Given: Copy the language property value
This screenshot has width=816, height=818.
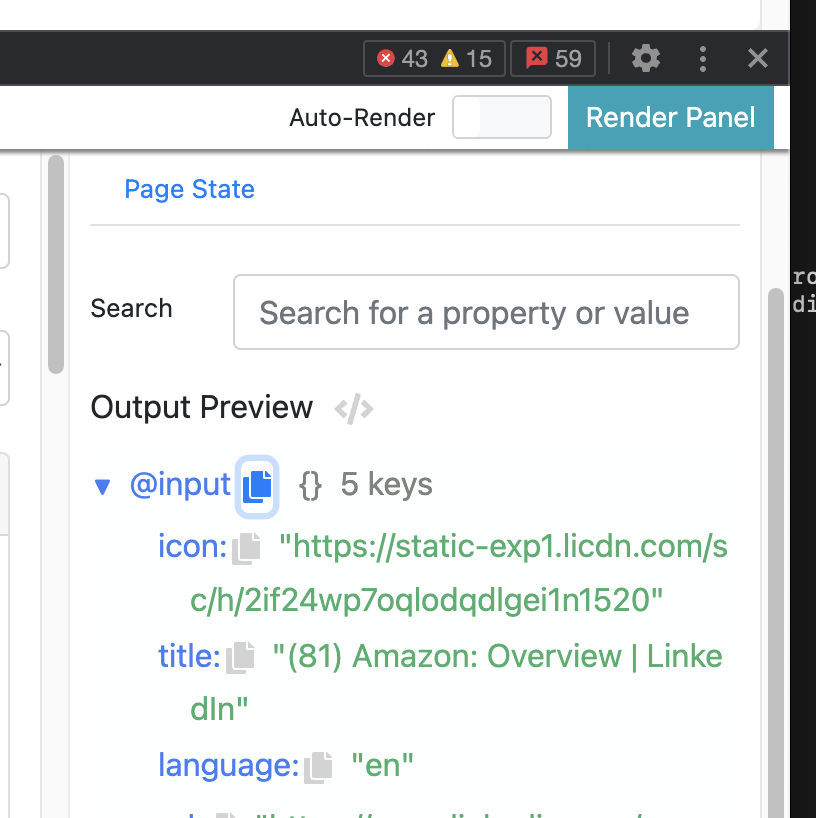Looking at the screenshot, I should tap(318, 767).
